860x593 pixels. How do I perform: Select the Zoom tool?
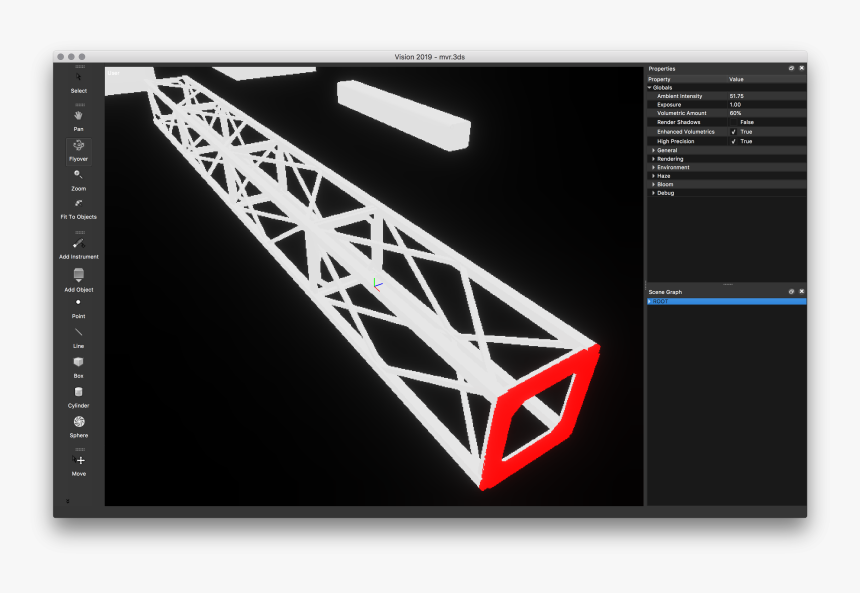(x=77, y=180)
